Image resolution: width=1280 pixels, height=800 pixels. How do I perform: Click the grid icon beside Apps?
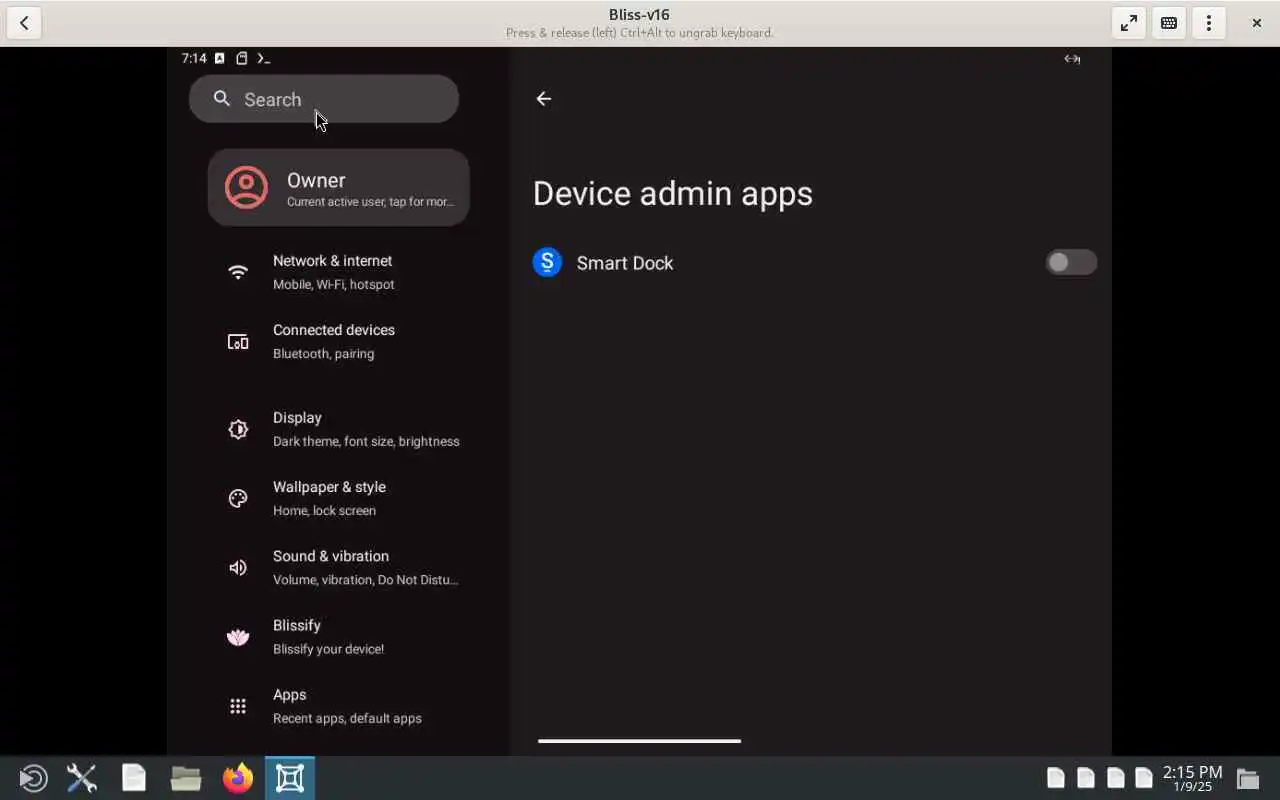(238, 706)
